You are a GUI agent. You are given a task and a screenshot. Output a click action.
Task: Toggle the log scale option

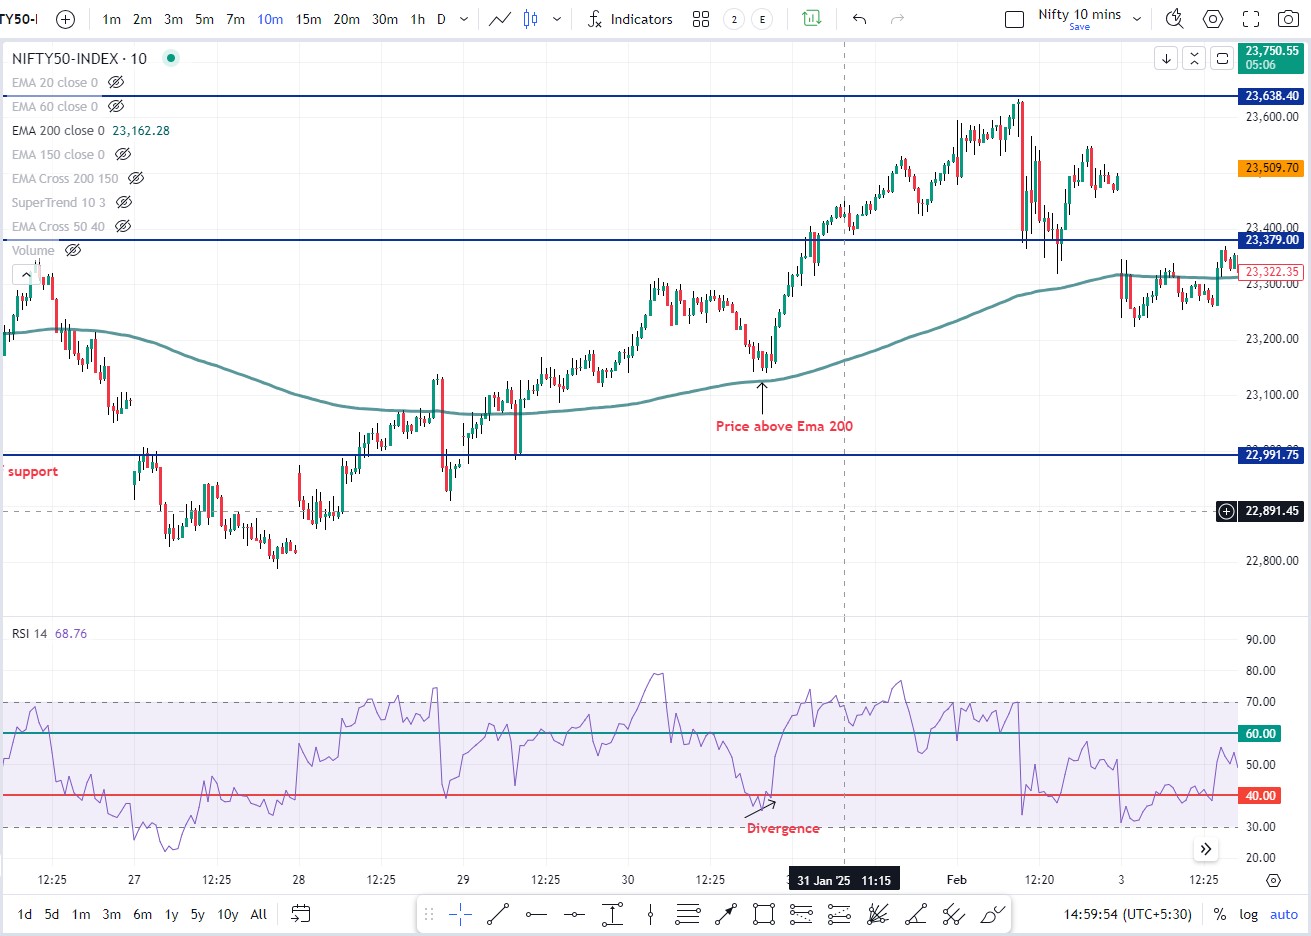coord(1249,914)
